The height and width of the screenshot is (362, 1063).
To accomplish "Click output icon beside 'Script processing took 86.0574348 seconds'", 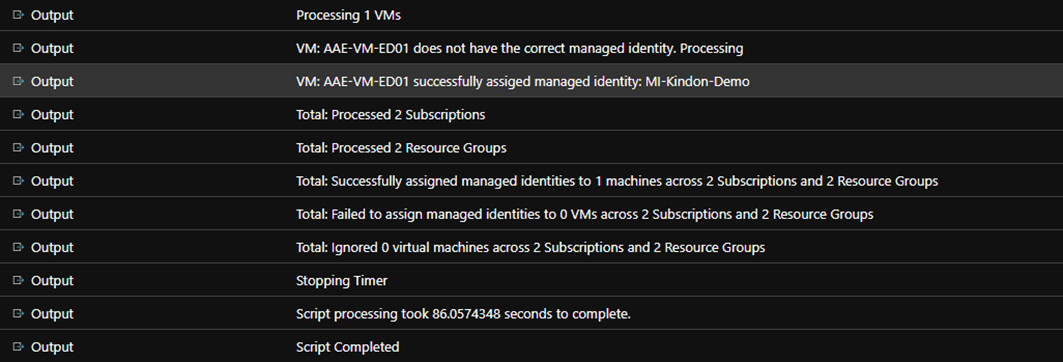I will point(18,314).
